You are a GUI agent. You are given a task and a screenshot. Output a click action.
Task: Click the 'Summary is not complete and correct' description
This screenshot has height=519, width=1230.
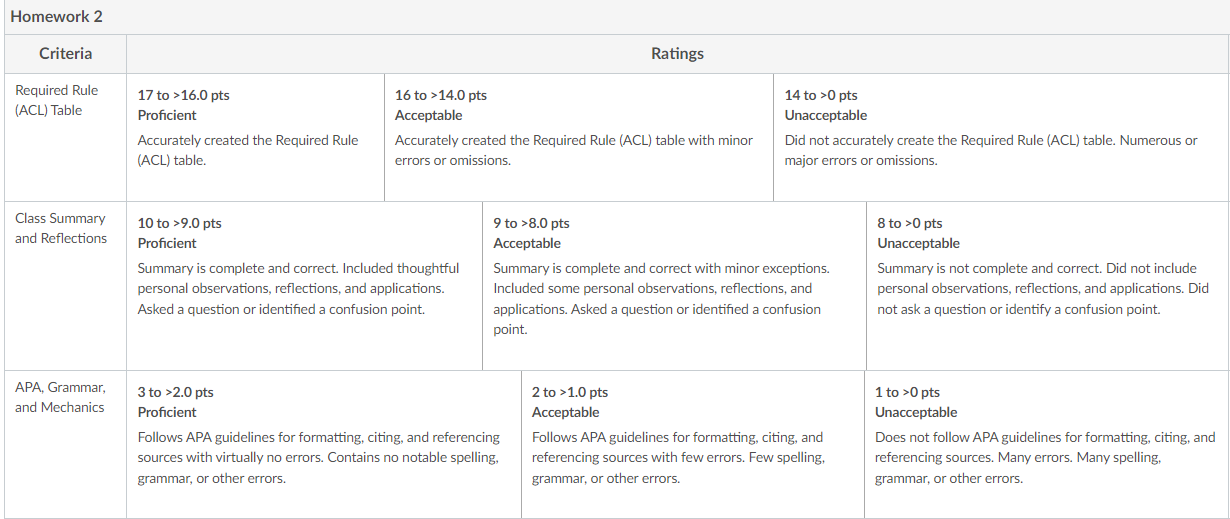(1043, 289)
